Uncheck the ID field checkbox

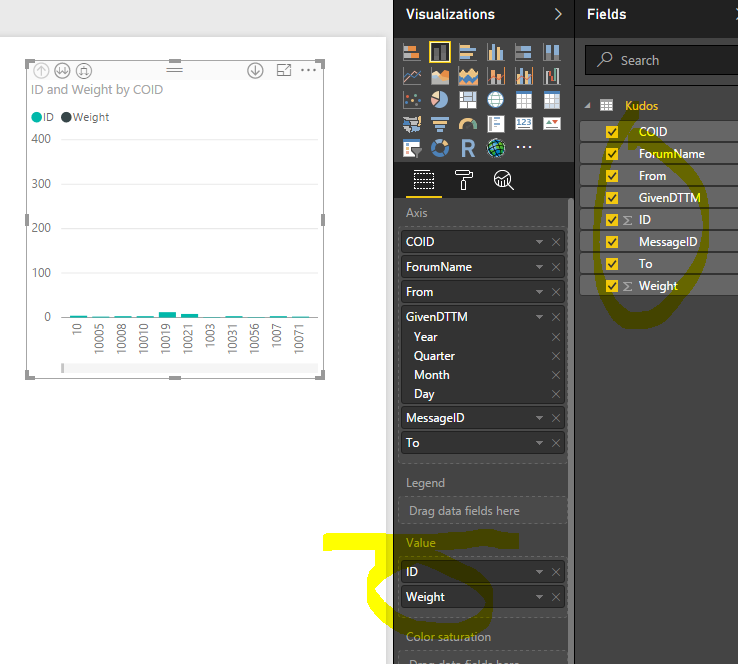[611, 220]
